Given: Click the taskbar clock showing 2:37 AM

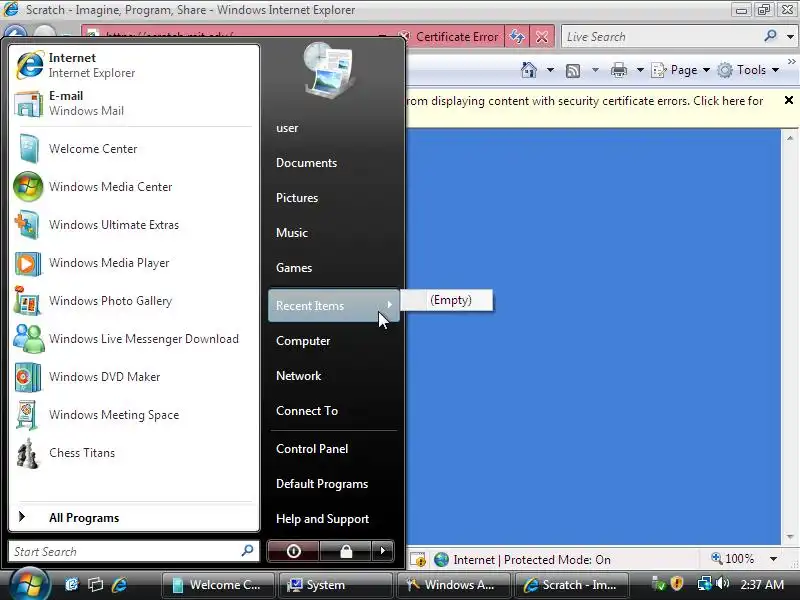Looking at the screenshot, I should (762, 585).
